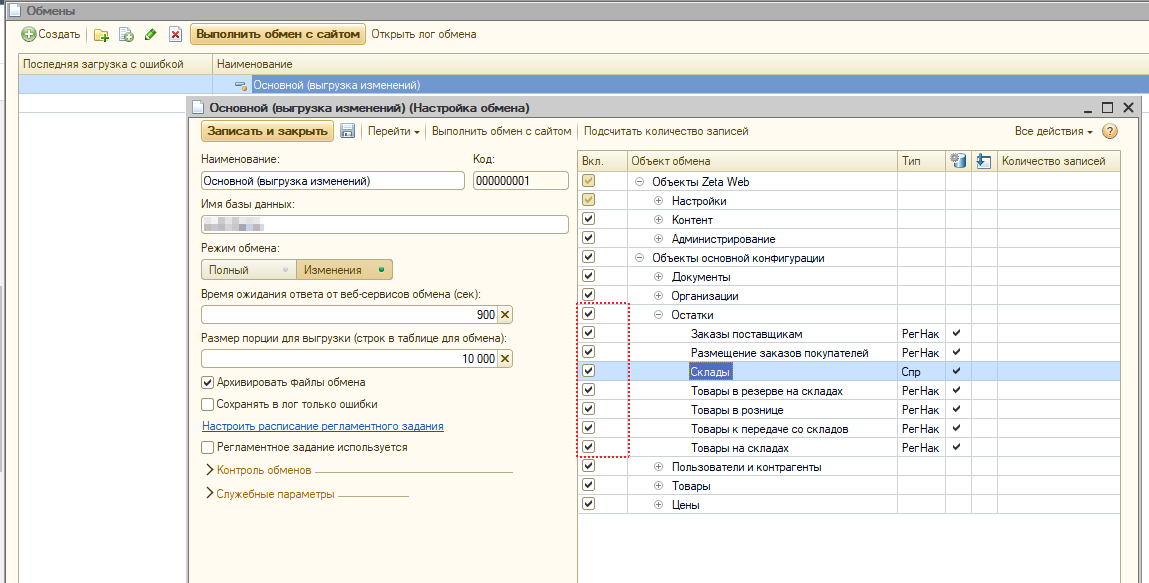The image size is (1149, 583).
Task: Uncheck the Вкл. box for Контент
Action: [588, 219]
